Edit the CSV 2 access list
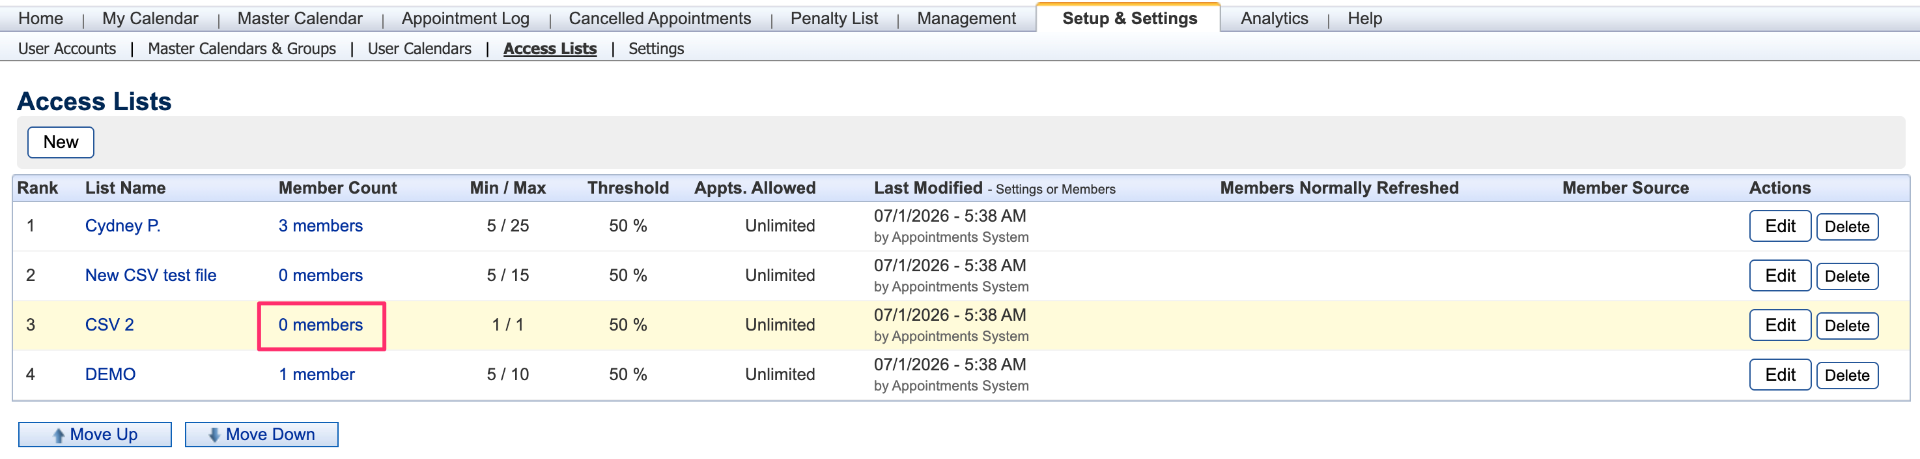The image size is (1920, 459). (x=1780, y=325)
